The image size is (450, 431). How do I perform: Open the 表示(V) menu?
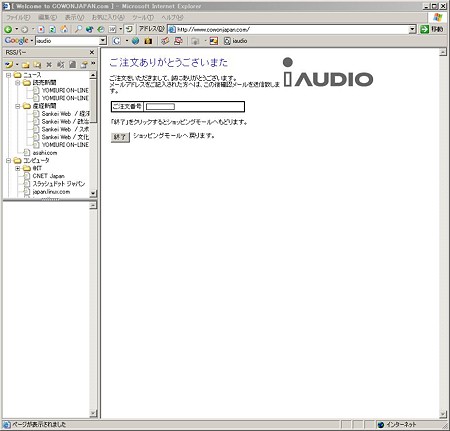[x=74, y=17]
